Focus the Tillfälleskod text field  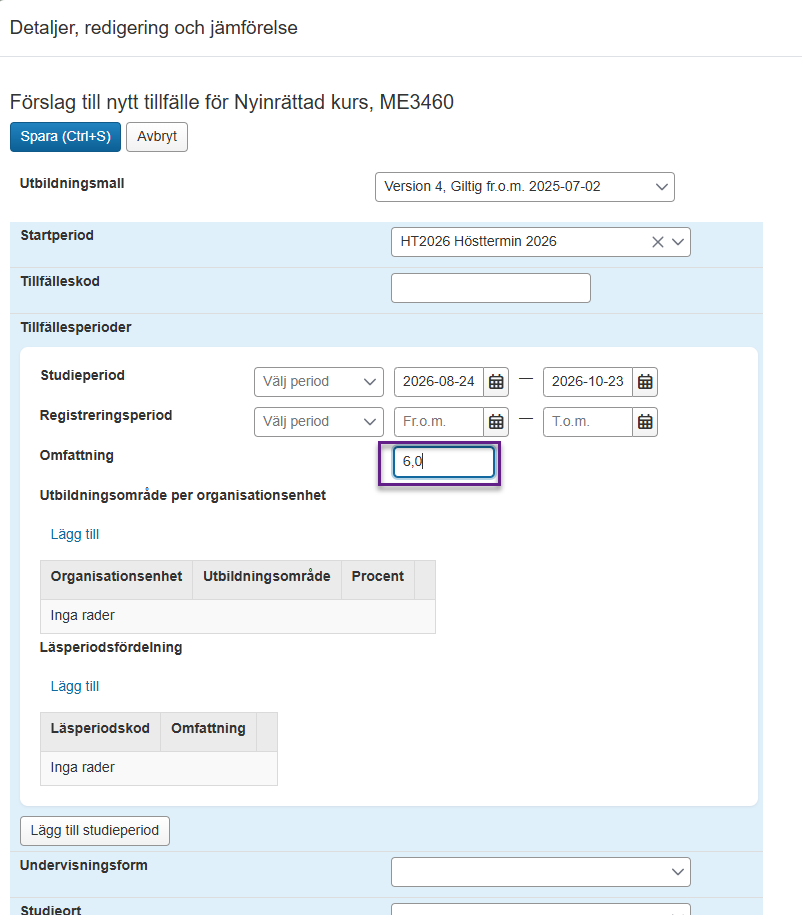tap(490, 288)
